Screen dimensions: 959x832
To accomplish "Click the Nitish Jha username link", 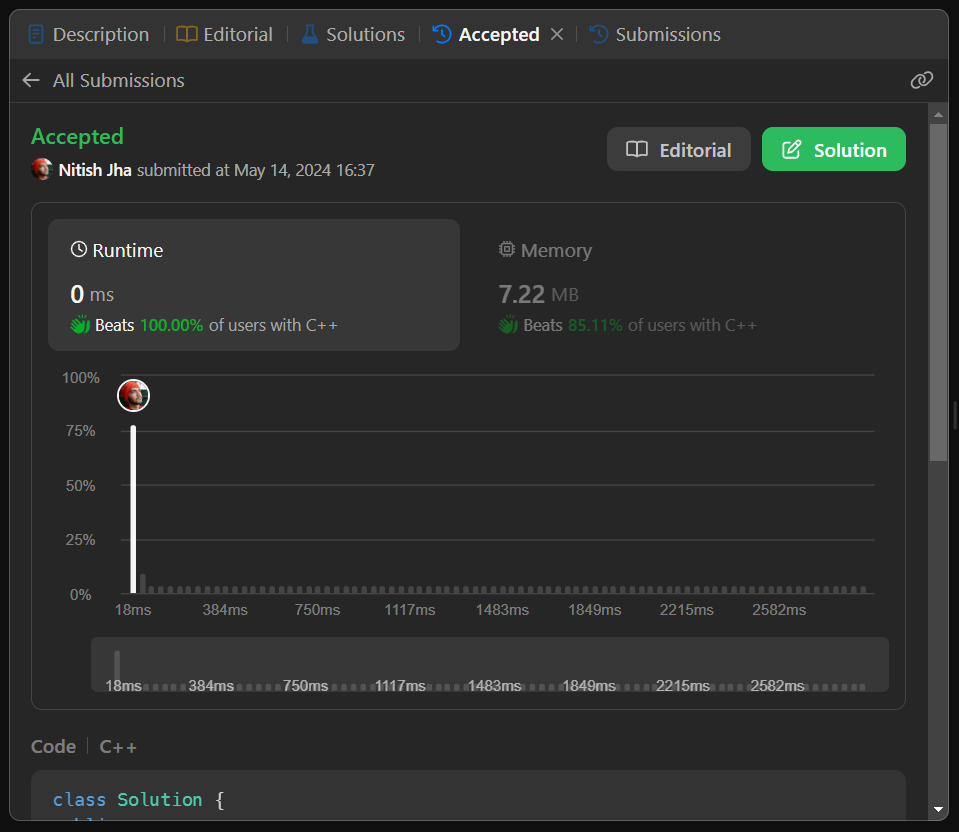I will [95, 170].
